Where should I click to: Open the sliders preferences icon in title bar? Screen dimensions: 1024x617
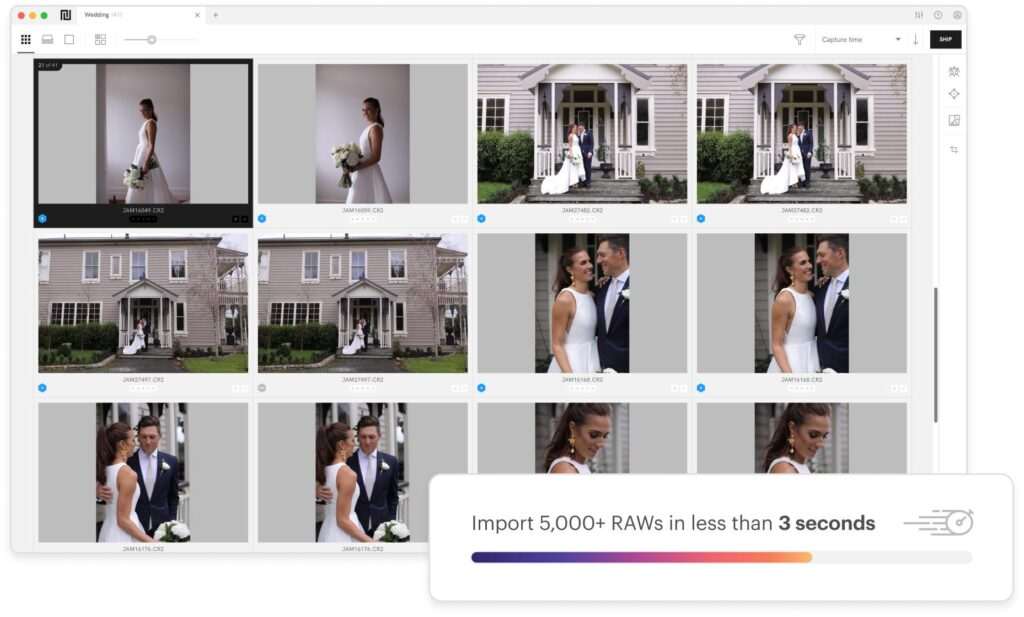(x=919, y=15)
